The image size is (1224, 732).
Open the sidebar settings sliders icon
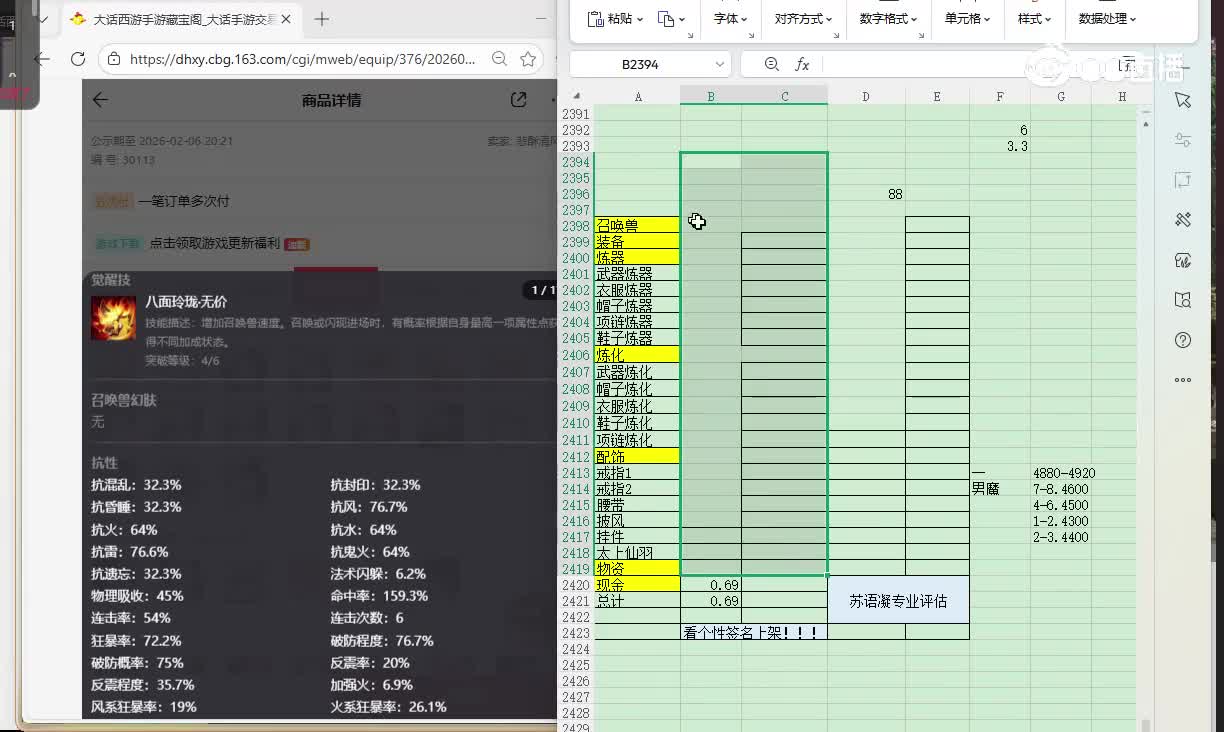coord(1183,140)
